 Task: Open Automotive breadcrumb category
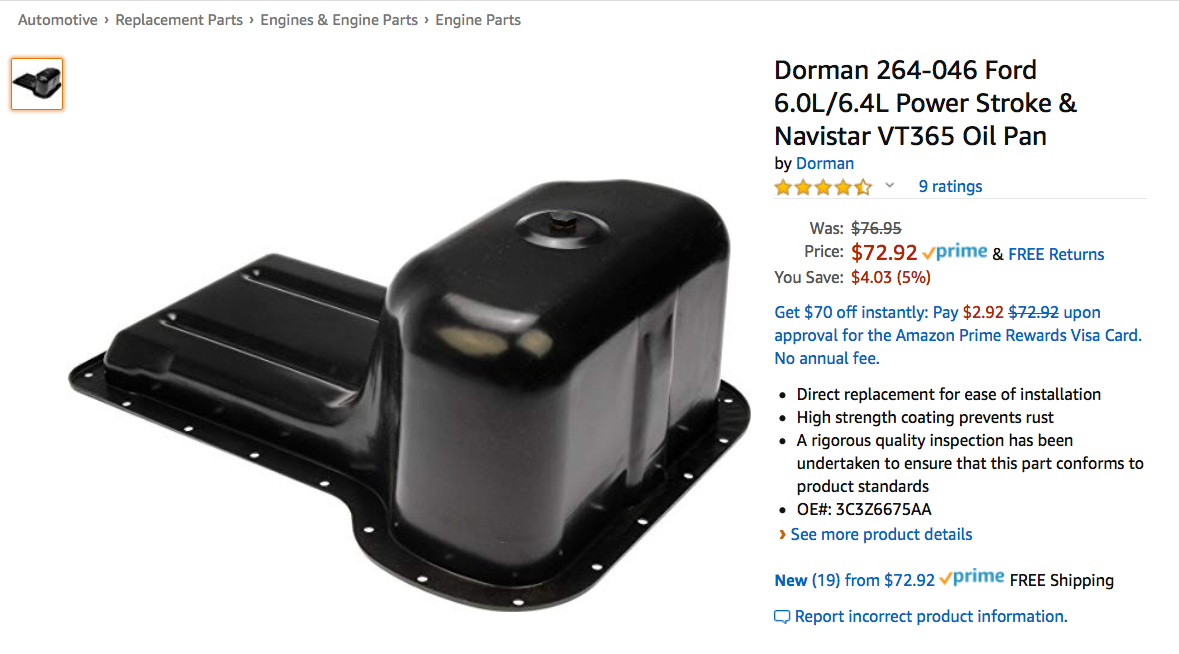(58, 20)
